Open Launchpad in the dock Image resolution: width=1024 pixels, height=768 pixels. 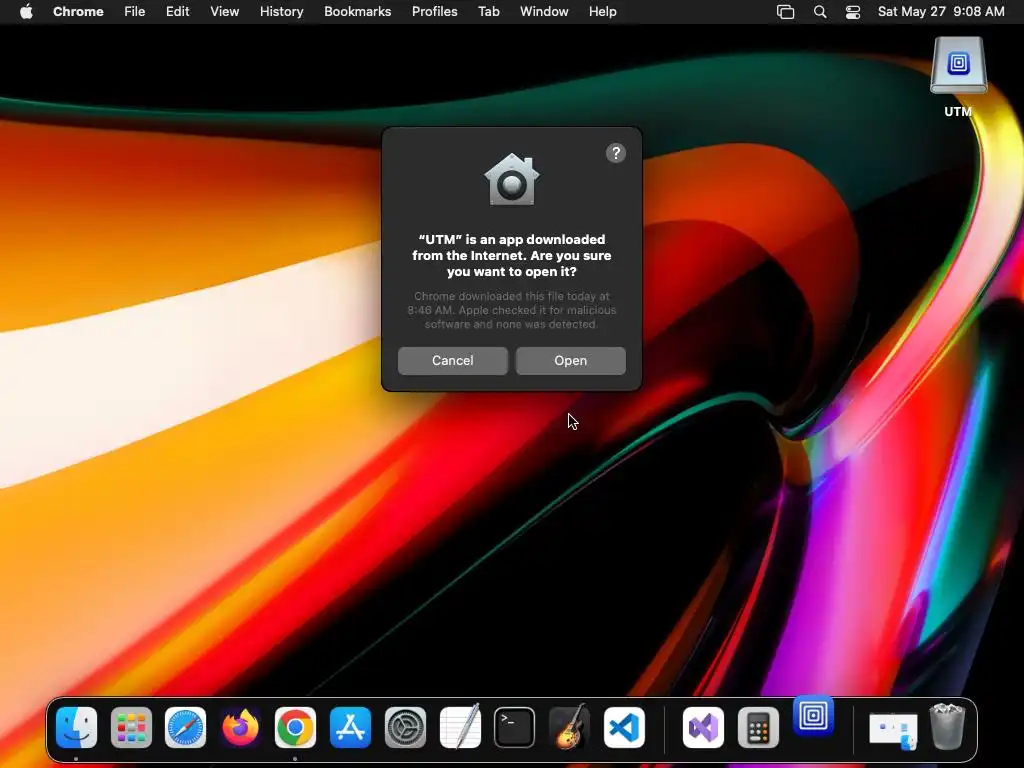click(x=131, y=727)
